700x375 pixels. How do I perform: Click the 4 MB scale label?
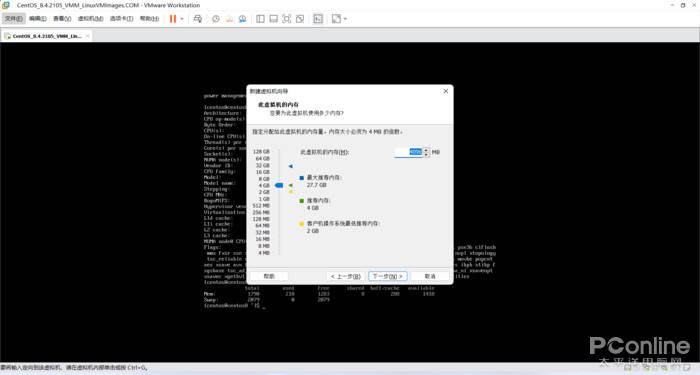[264, 253]
